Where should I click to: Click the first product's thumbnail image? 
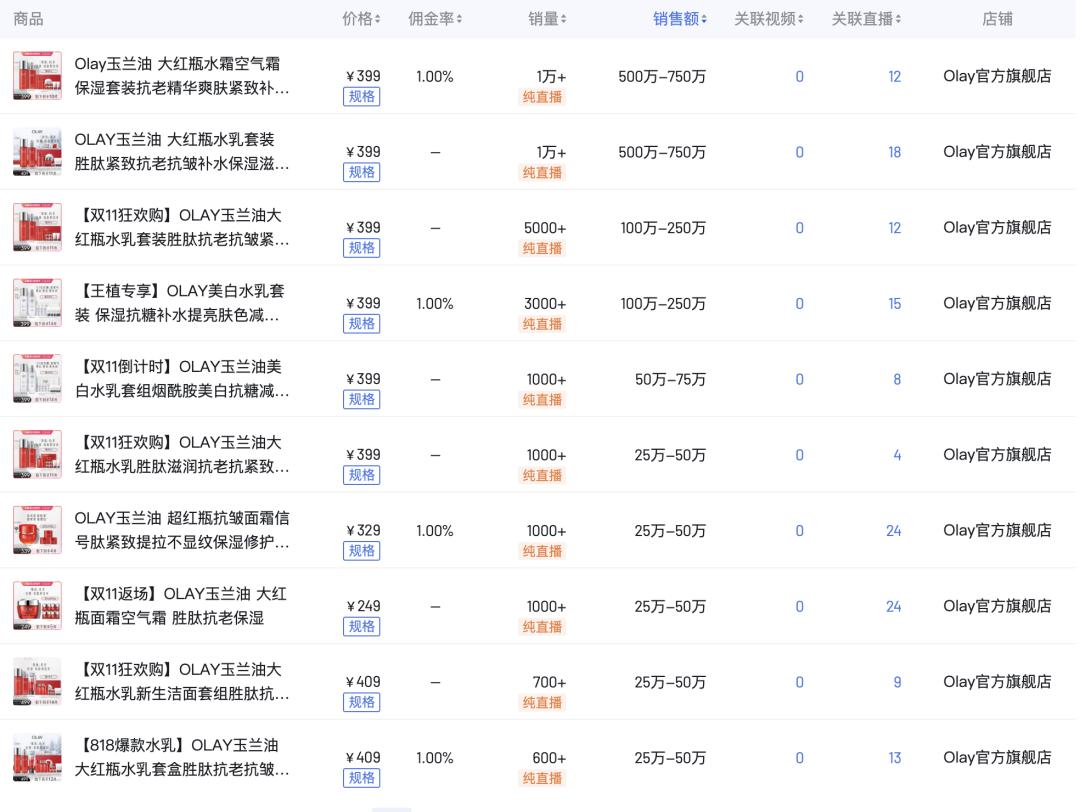click(x=37, y=75)
